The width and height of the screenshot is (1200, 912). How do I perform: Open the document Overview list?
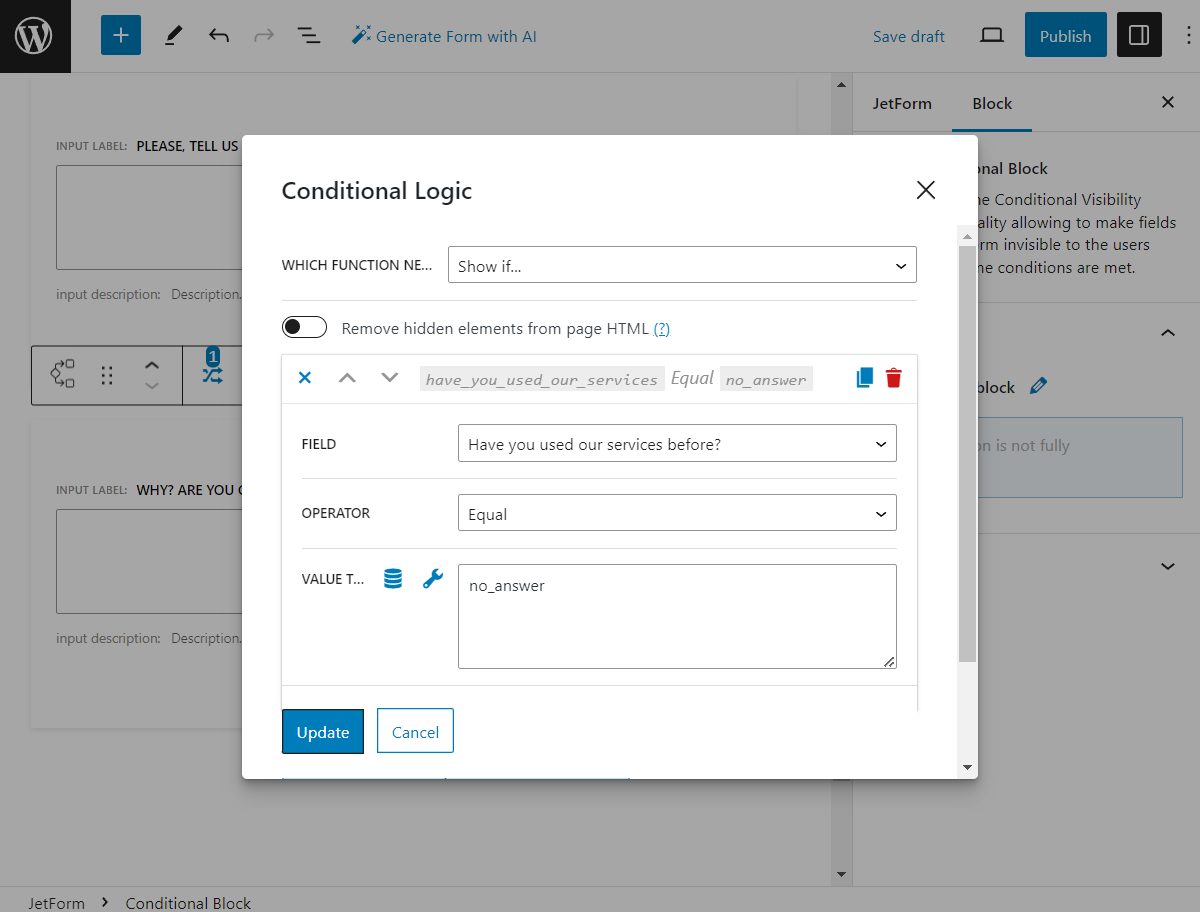[x=309, y=34]
